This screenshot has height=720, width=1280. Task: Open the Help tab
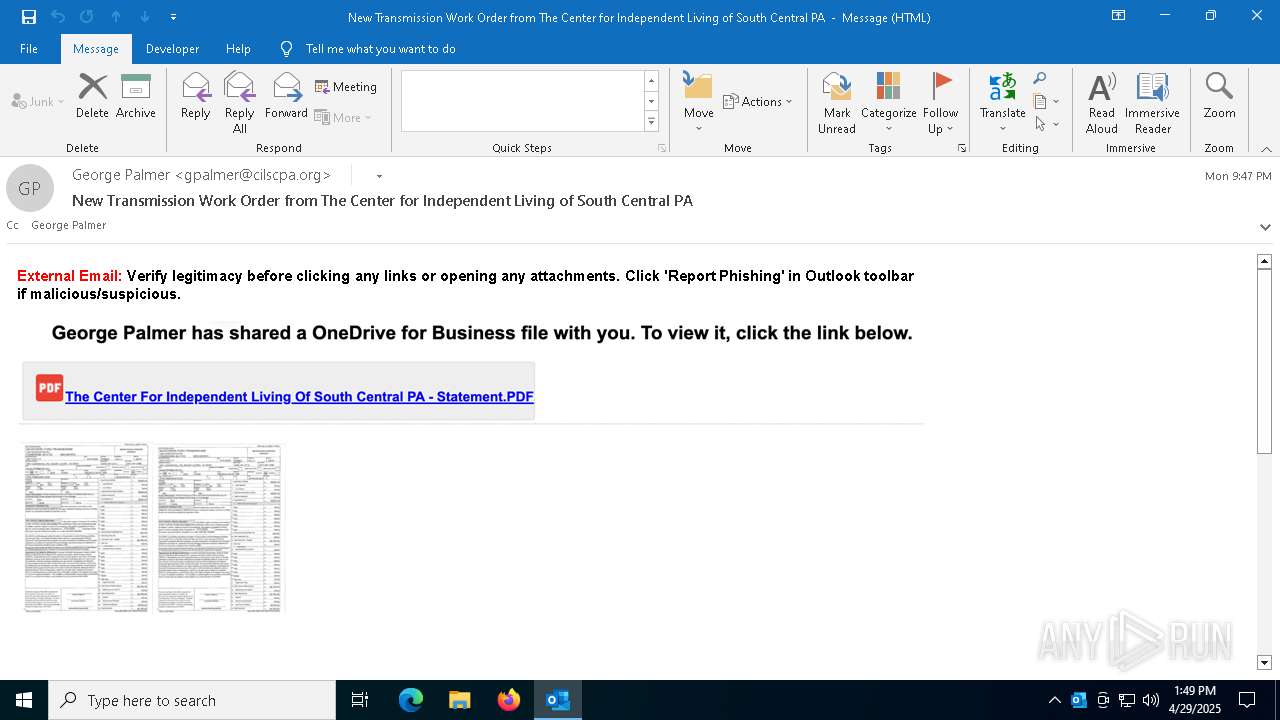pos(238,49)
